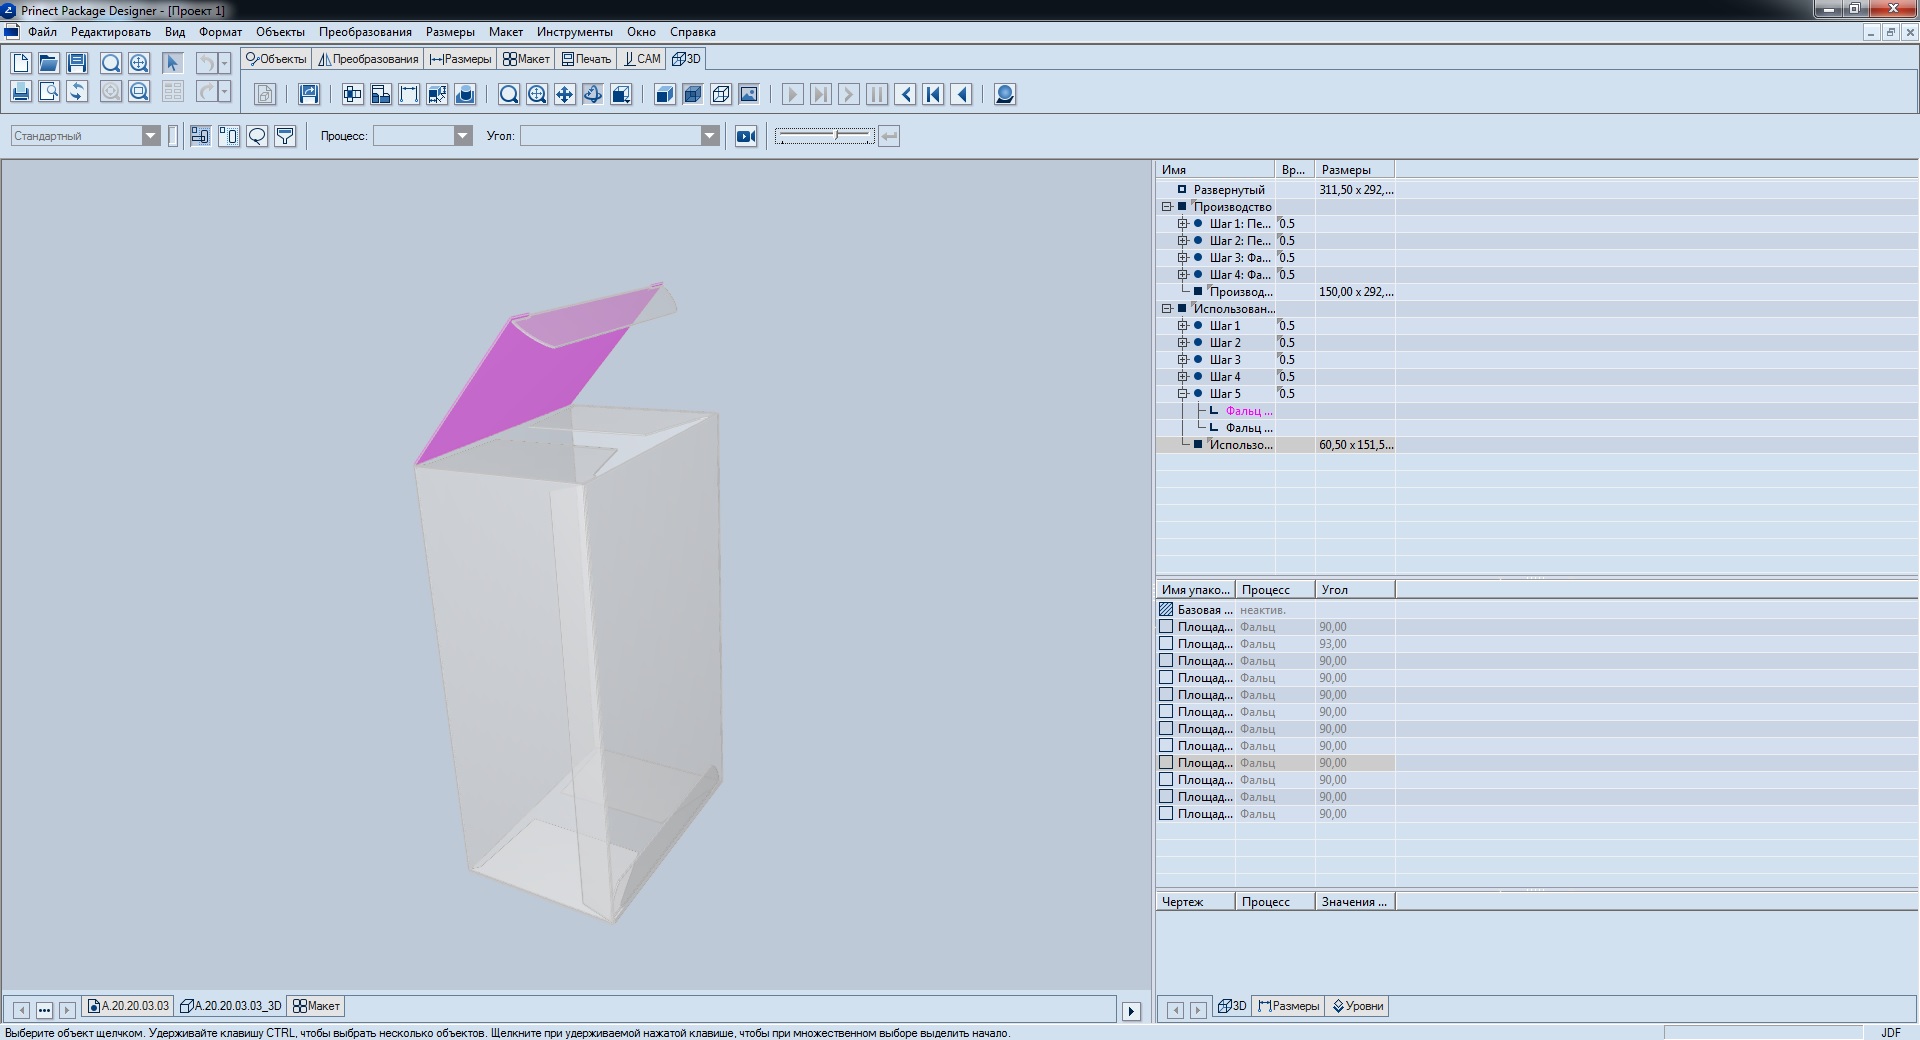Activate the 3D rotate tool

point(593,94)
